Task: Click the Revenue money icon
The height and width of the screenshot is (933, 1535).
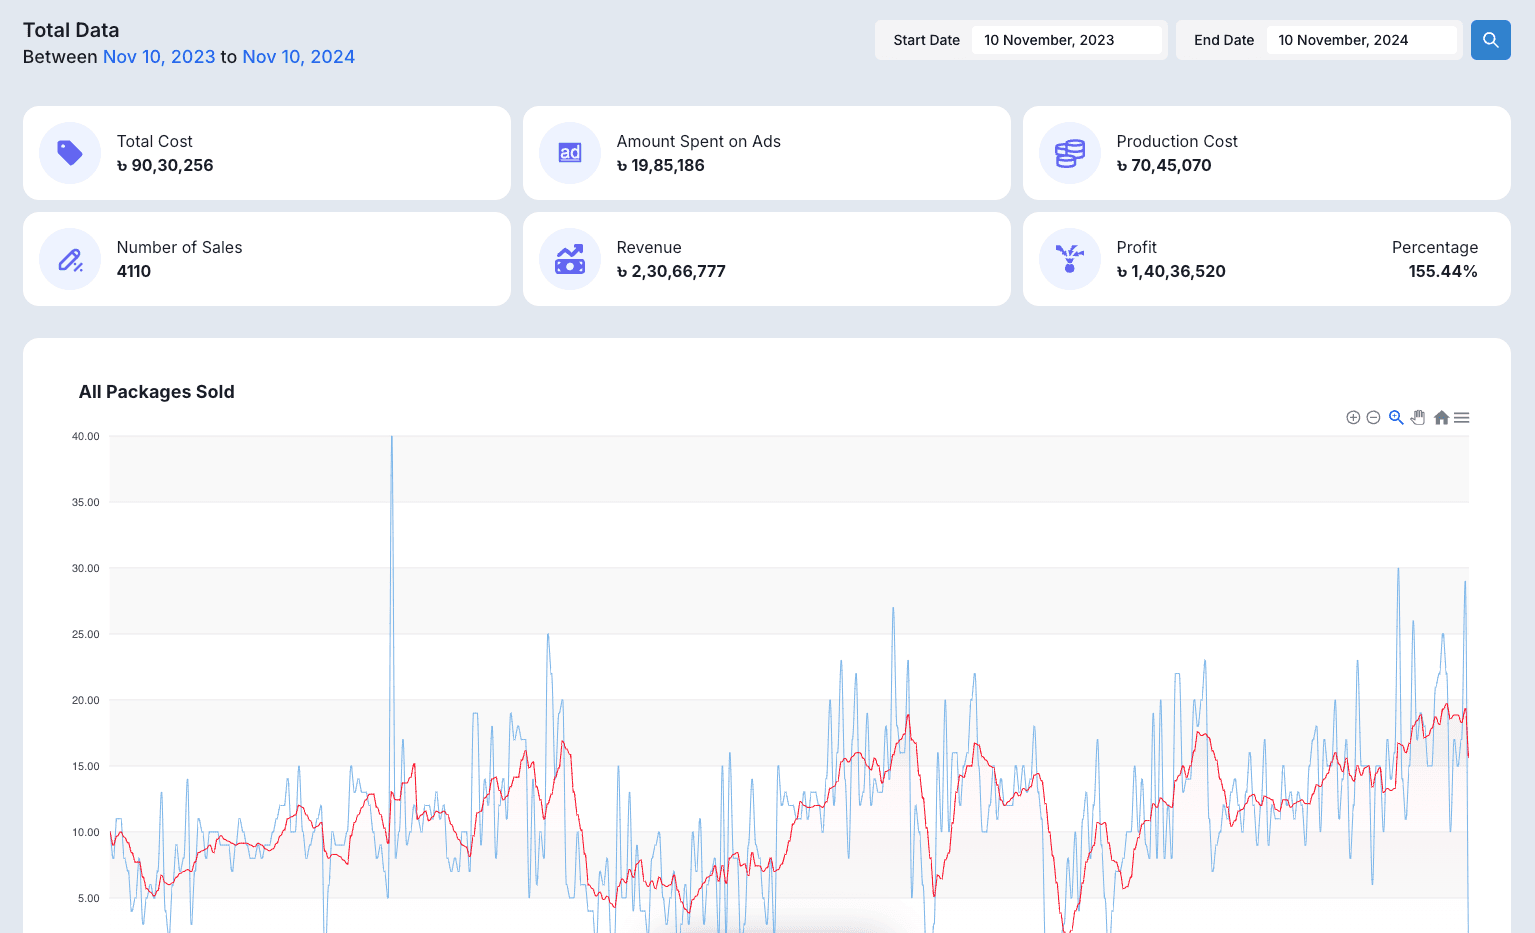Action: click(570, 259)
